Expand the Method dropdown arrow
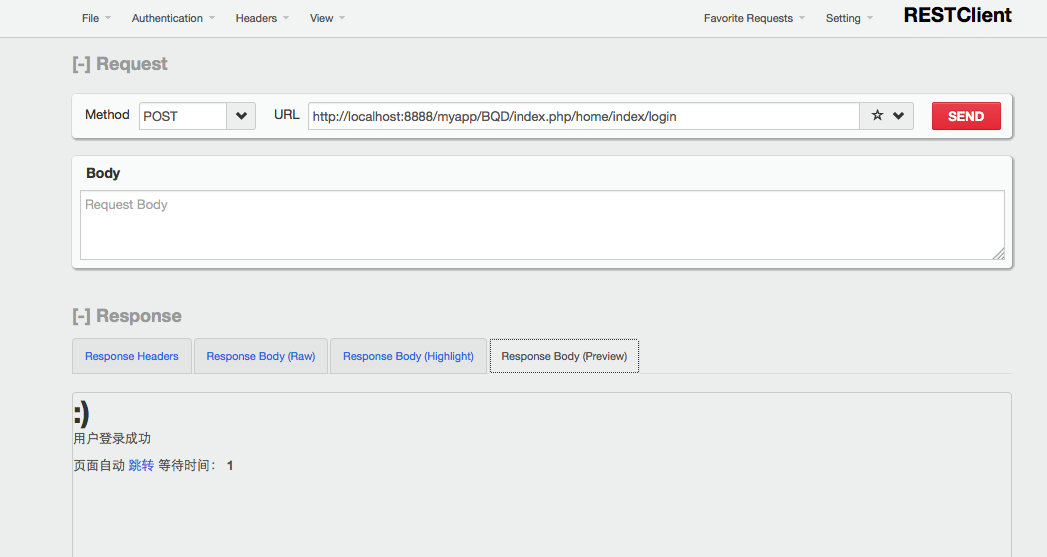Viewport: 1047px width, 557px height. (x=241, y=116)
